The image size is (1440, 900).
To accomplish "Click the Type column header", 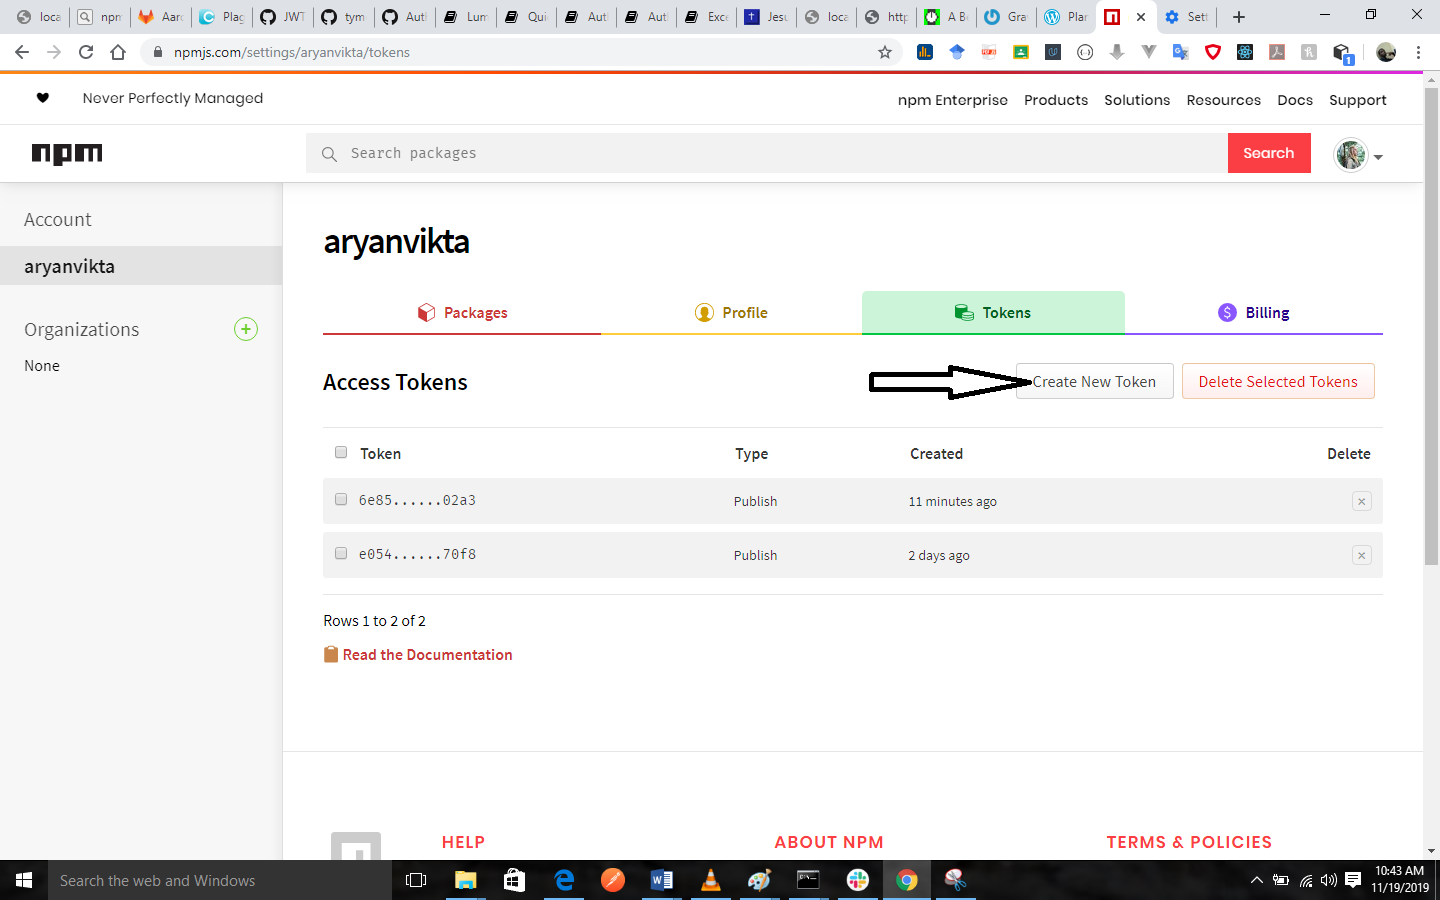I will point(752,453).
